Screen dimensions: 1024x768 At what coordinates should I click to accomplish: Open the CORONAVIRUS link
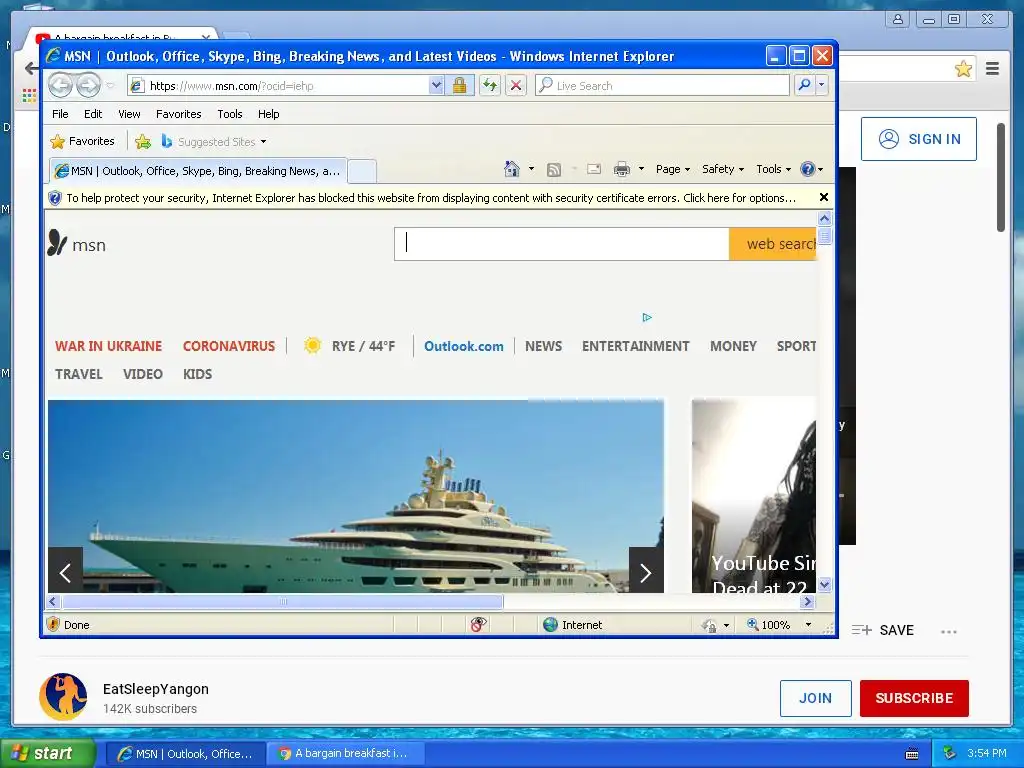click(x=229, y=346)
